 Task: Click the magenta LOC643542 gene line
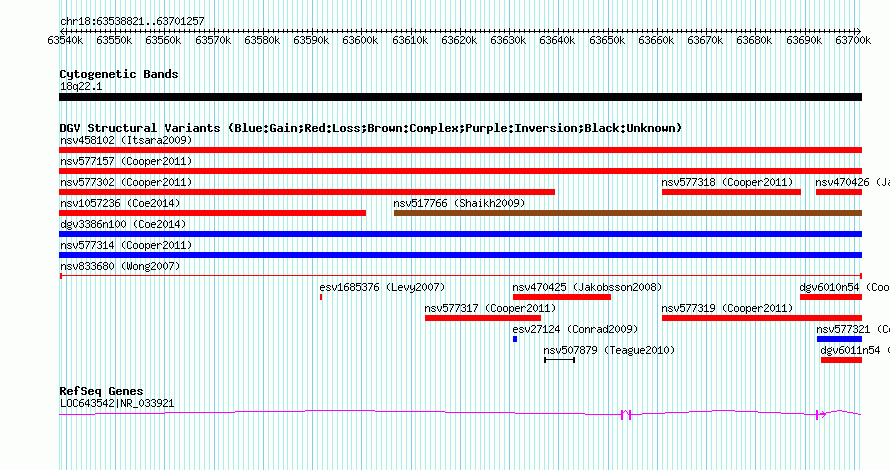coord(460,413)
